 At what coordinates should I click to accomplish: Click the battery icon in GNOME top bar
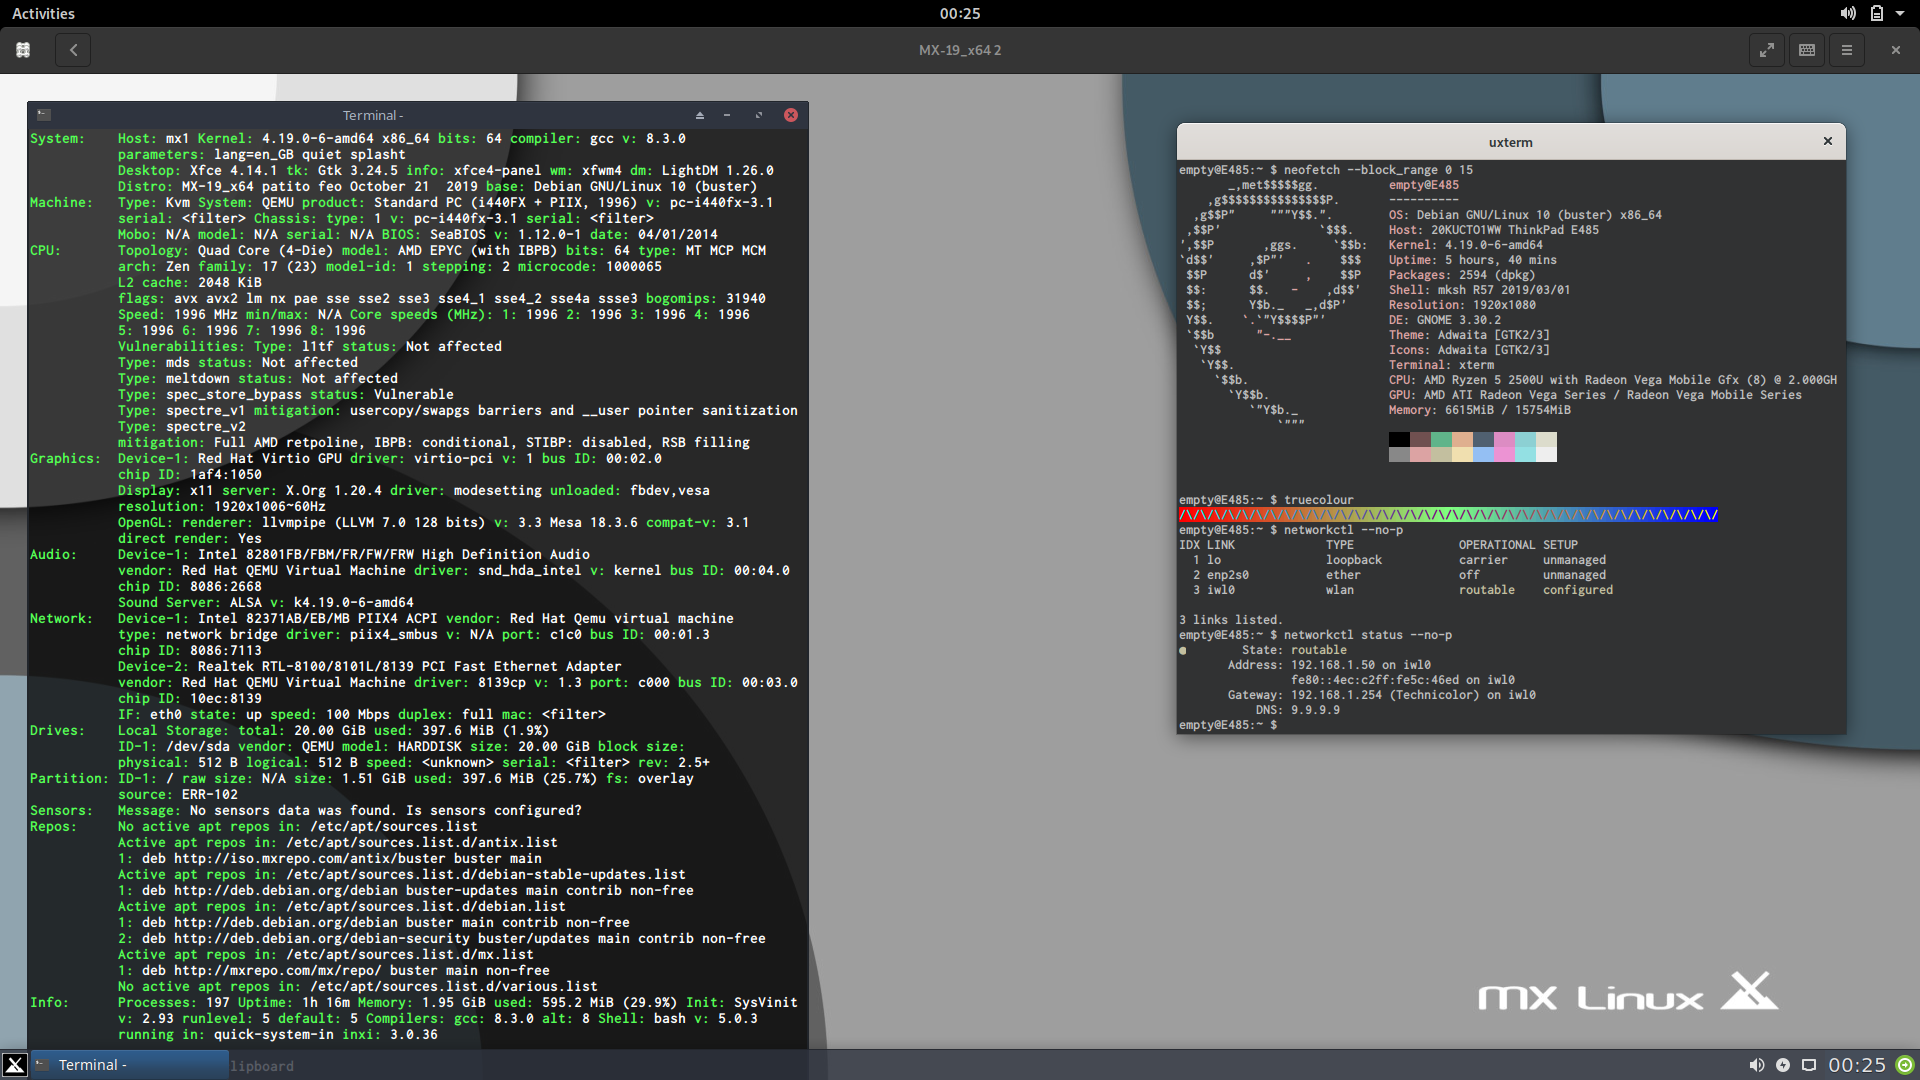(x=1877, y=13)
